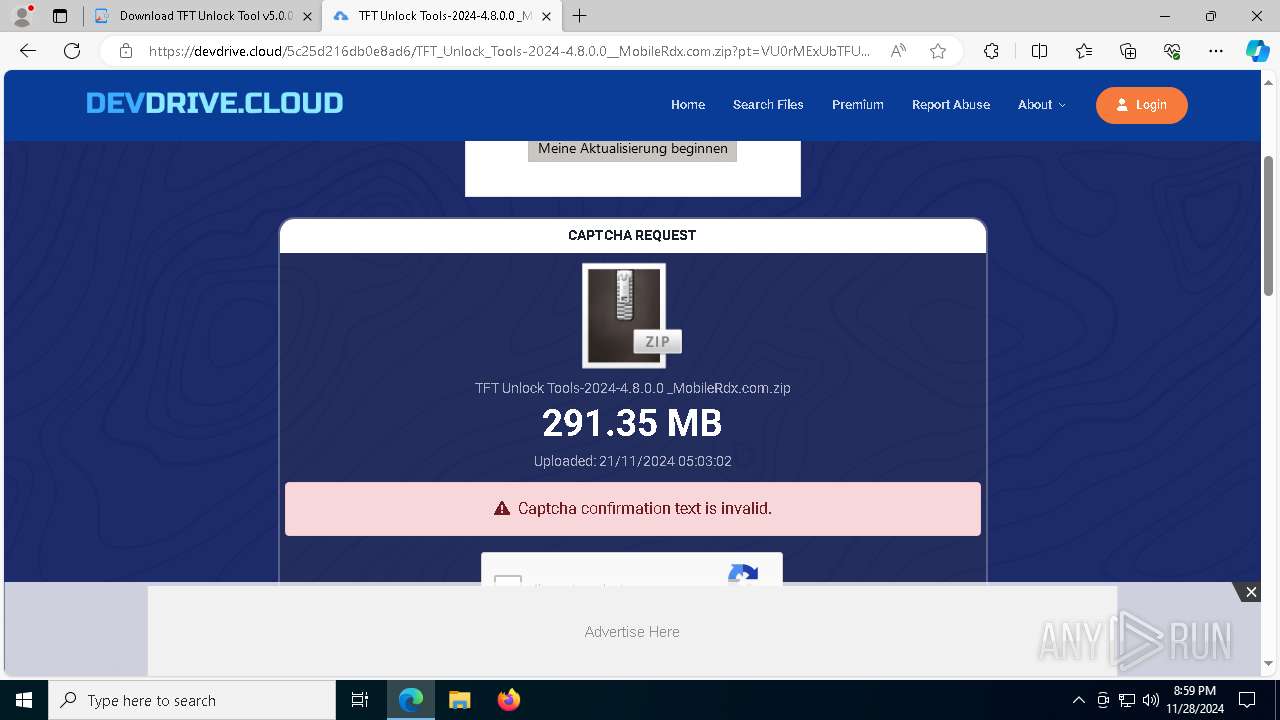The width and height of the screenshot is (1280, 720).
Task: Open the Favorites list icon
Action: click(x=1084, y=51)
